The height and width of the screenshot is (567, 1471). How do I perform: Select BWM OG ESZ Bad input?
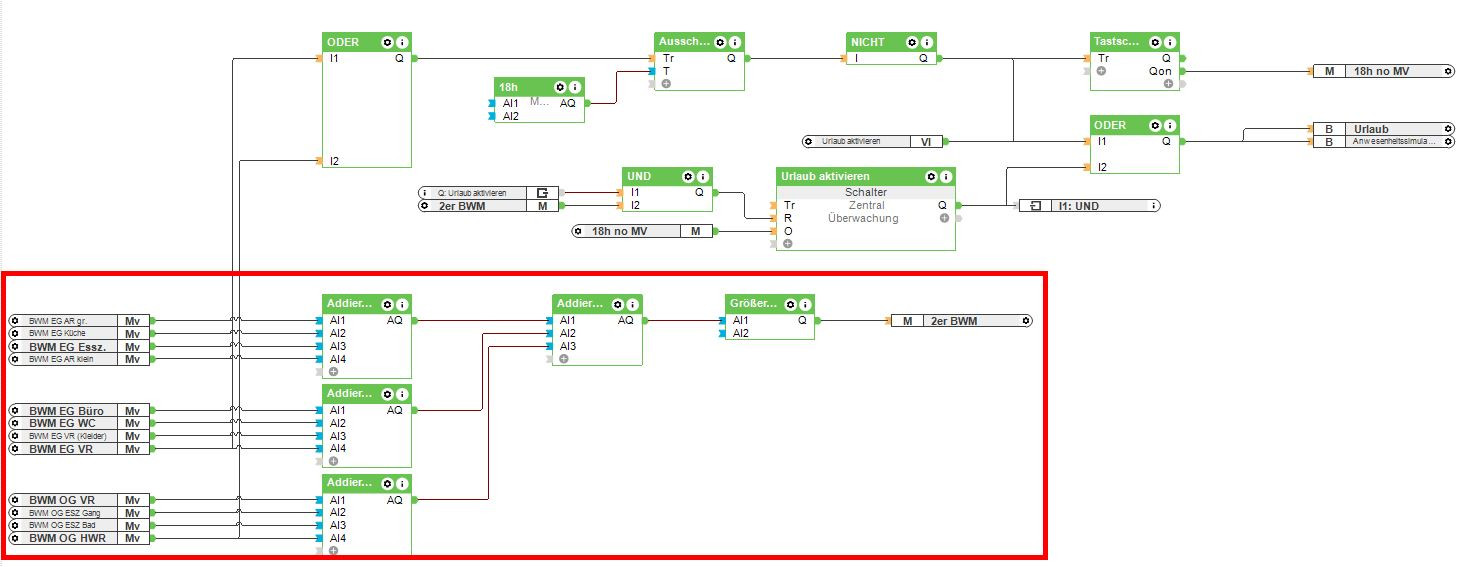pyautogui.click(x=79, y=525)
